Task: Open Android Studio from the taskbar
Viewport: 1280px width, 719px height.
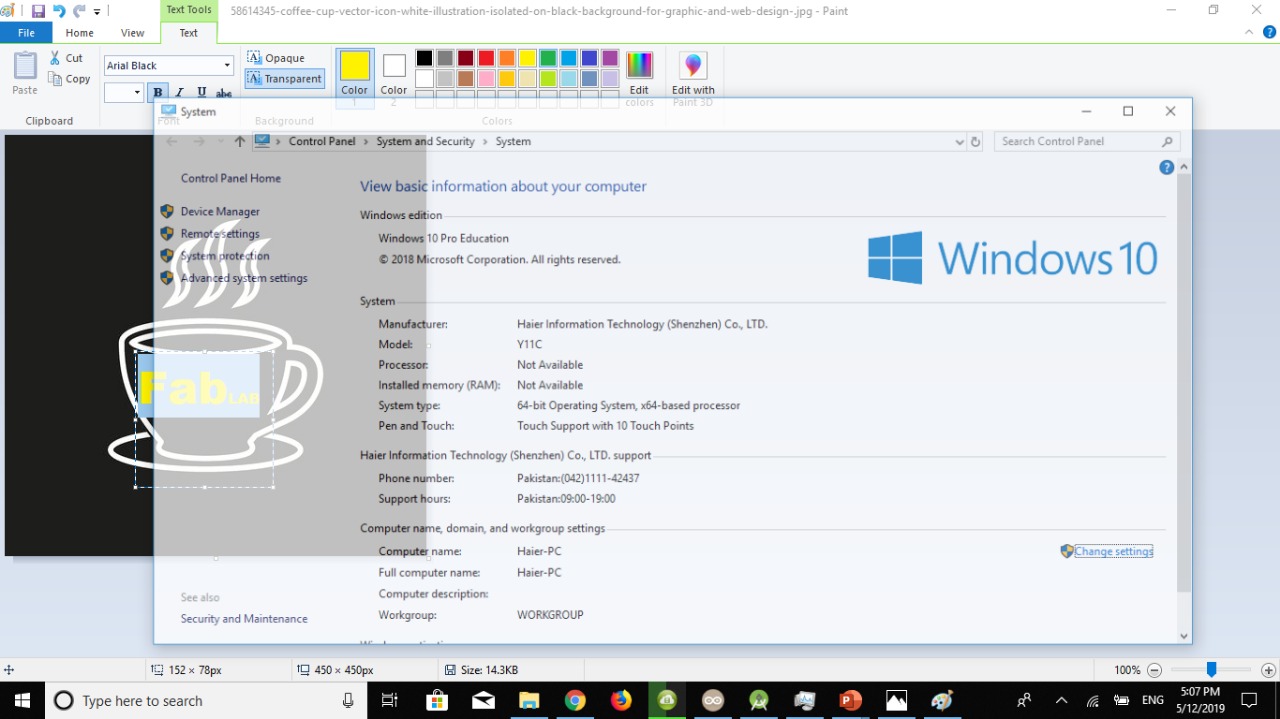Action: click(x=759, y=701)
